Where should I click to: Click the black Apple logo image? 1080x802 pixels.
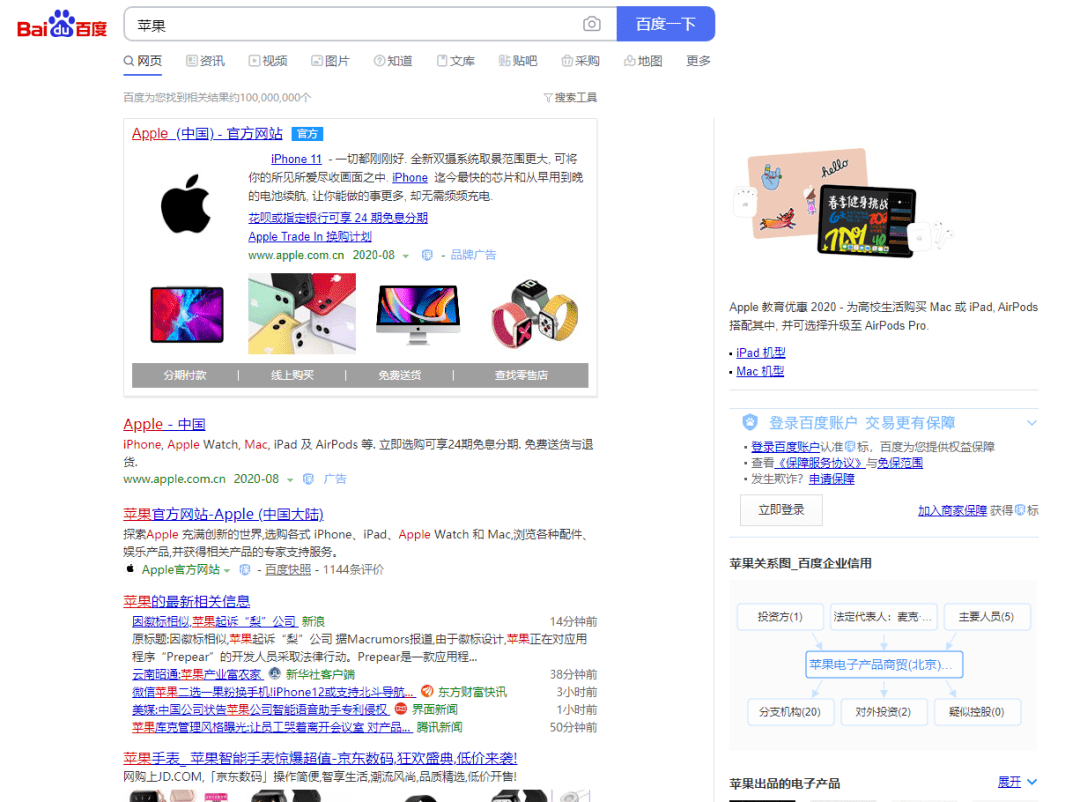[x=186, y=204]
